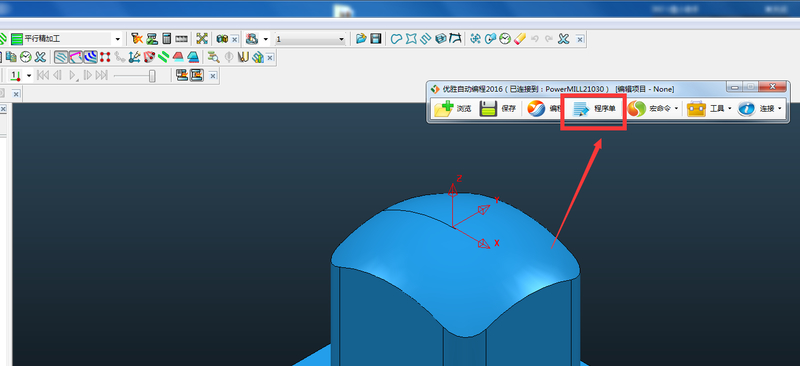Close second row toolbar with its x
Viewport: 800px width, 366px height.
pos(270,58)
